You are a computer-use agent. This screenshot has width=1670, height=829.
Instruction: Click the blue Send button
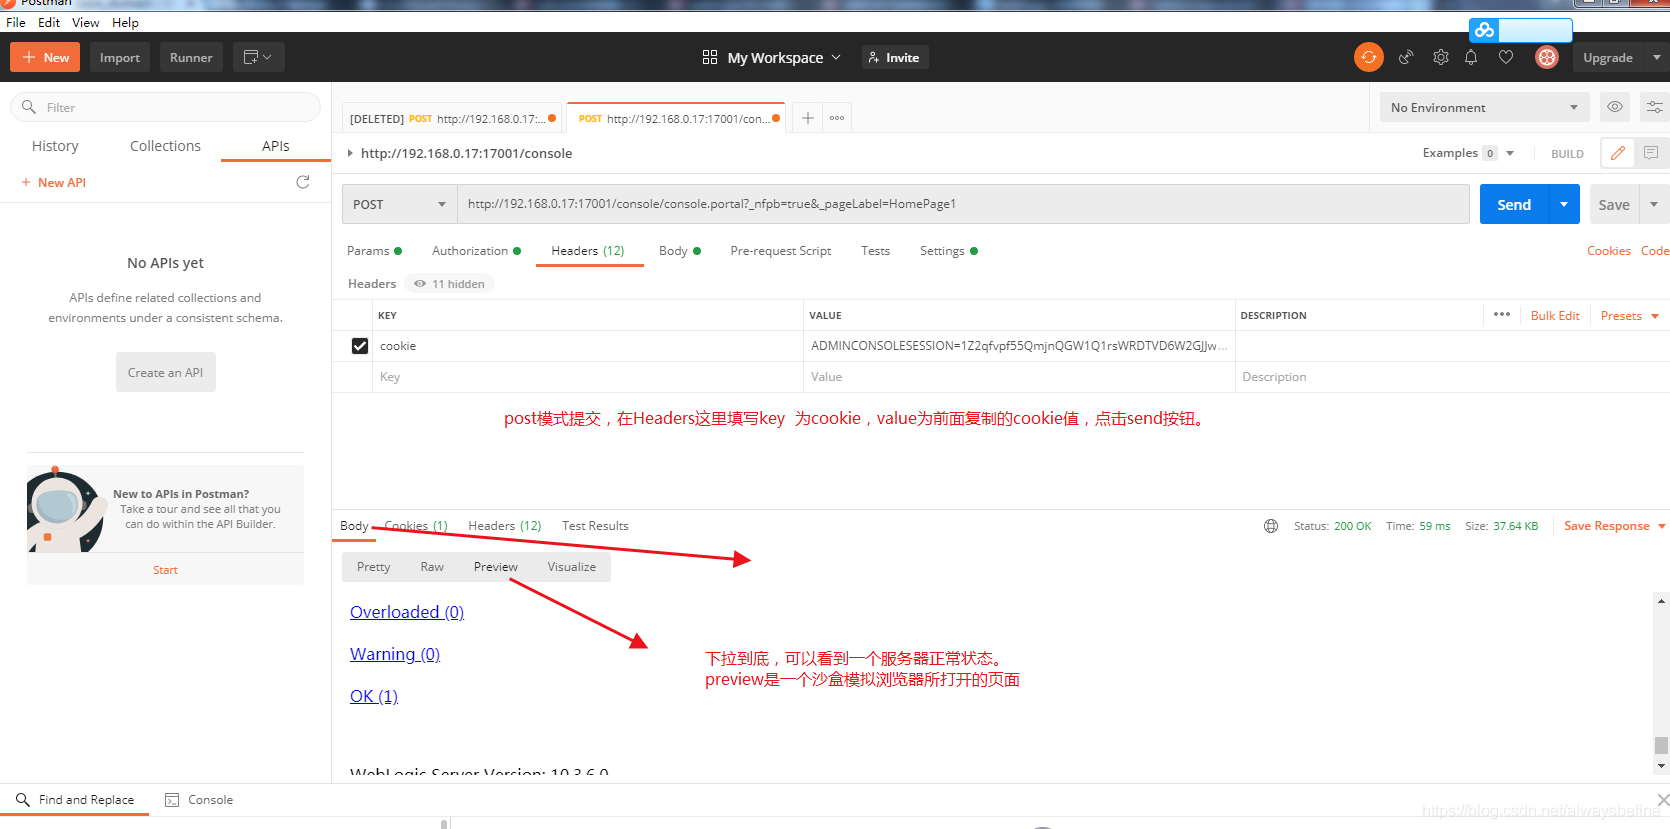point(1514,204)
